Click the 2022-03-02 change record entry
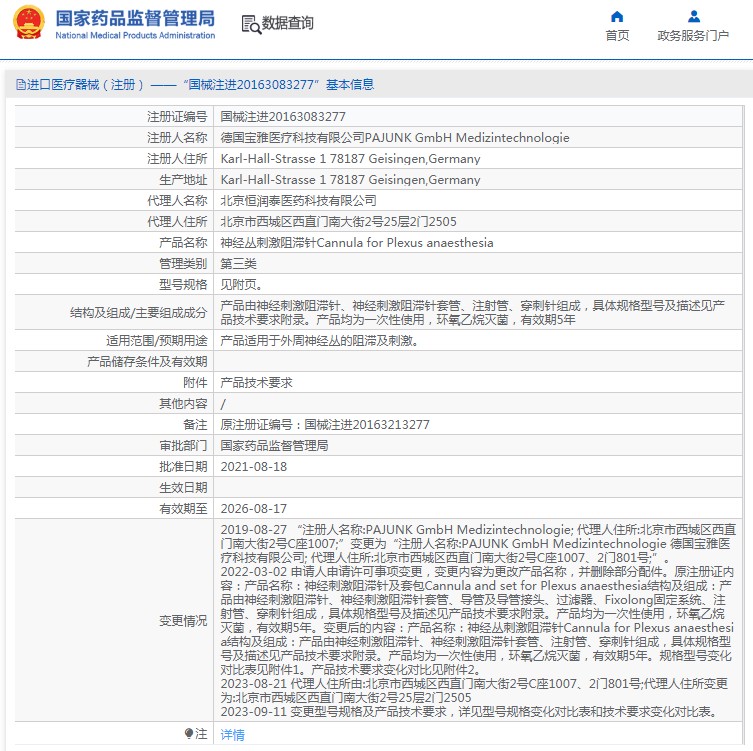753x751 pixels. pyautogui.click(x=478, y=620)
